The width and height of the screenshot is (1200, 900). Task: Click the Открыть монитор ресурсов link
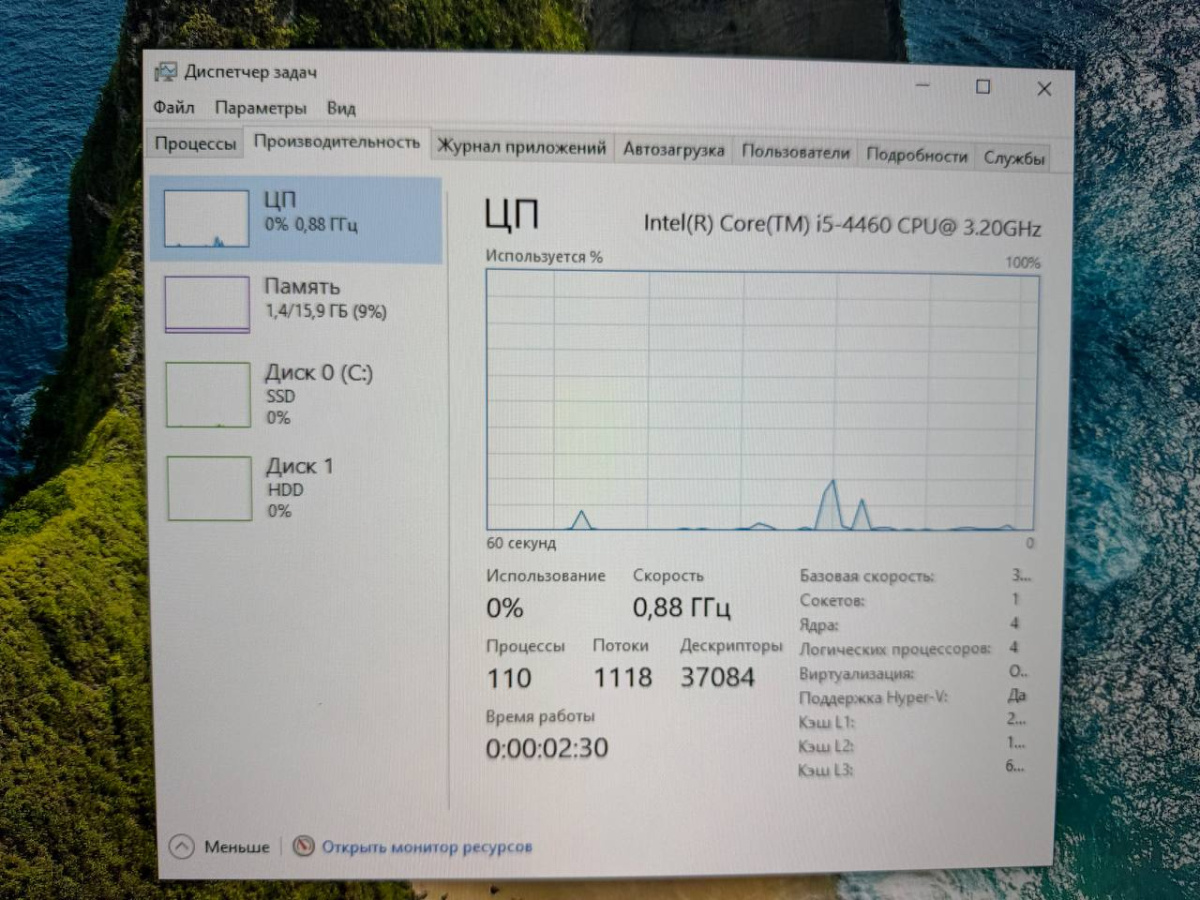426,846
